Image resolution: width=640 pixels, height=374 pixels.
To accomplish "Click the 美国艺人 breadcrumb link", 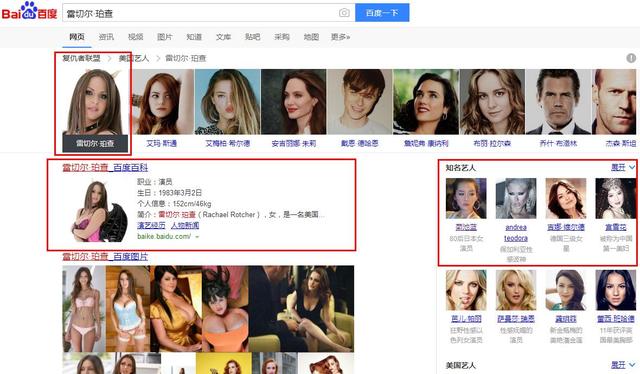I will pos(133,58).
